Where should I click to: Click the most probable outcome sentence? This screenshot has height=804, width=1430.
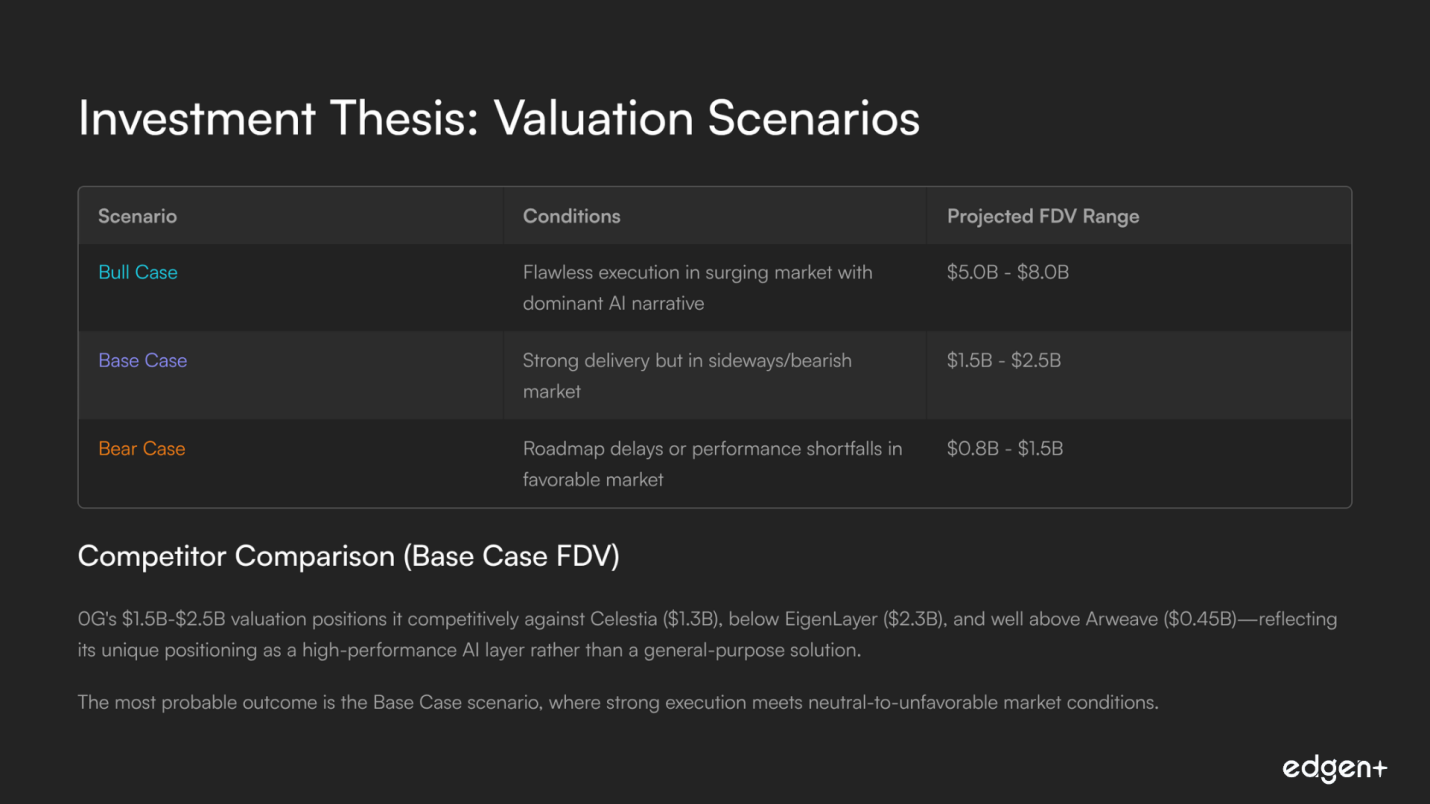618,703
